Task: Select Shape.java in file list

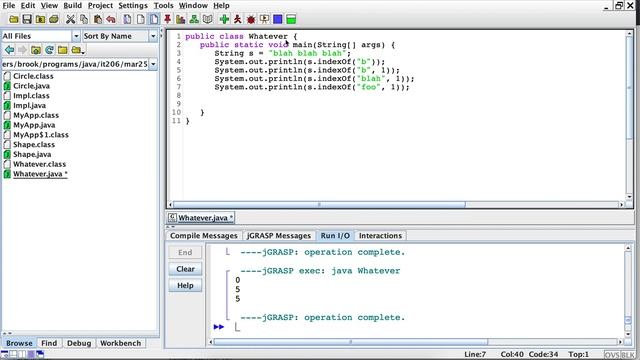Action: tap(32, 154)
